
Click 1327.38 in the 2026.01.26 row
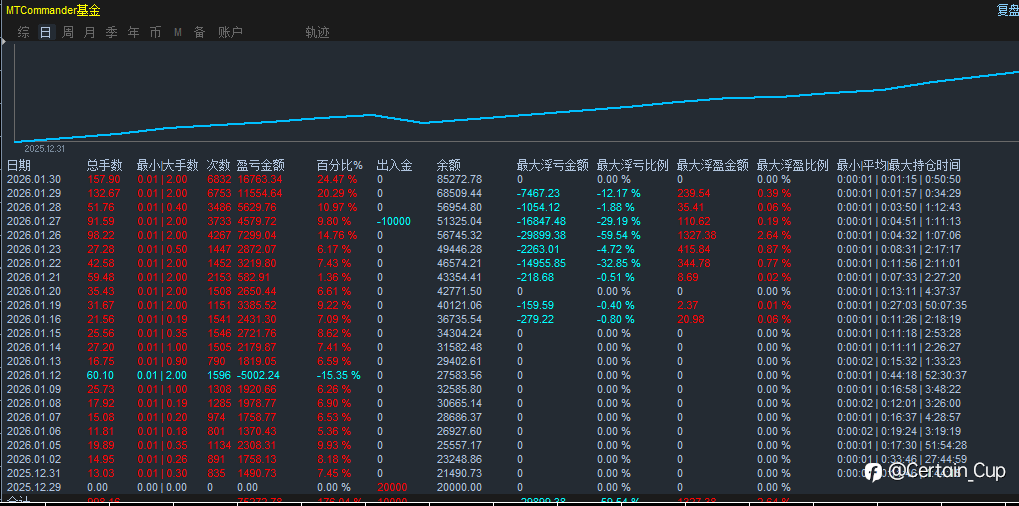click(x=697, y=235)
